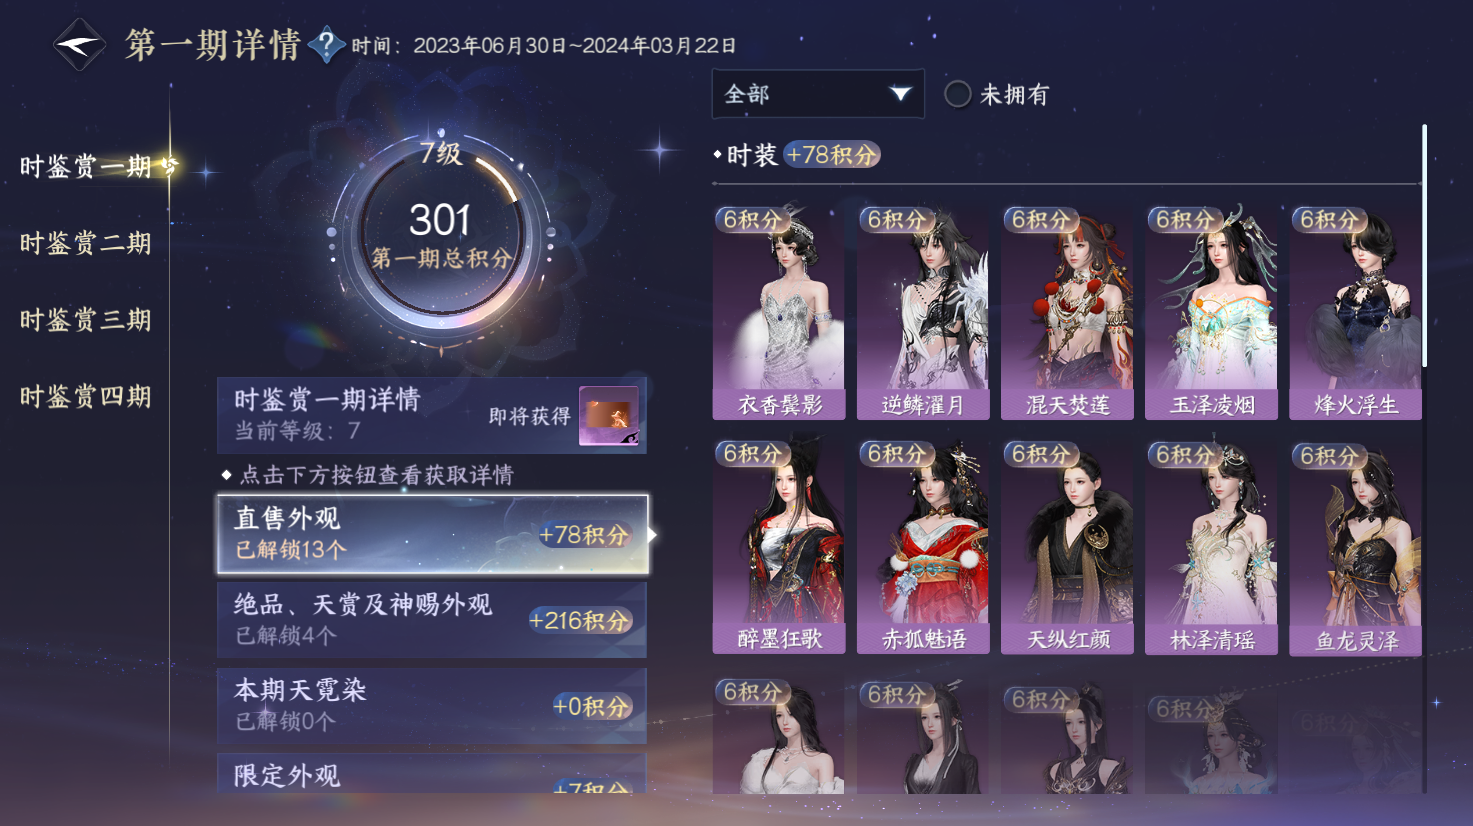Viewport: 1473px width, 826px height.
Task: Select the 本期天霓染 category
Action: click(x=432, y=706)
